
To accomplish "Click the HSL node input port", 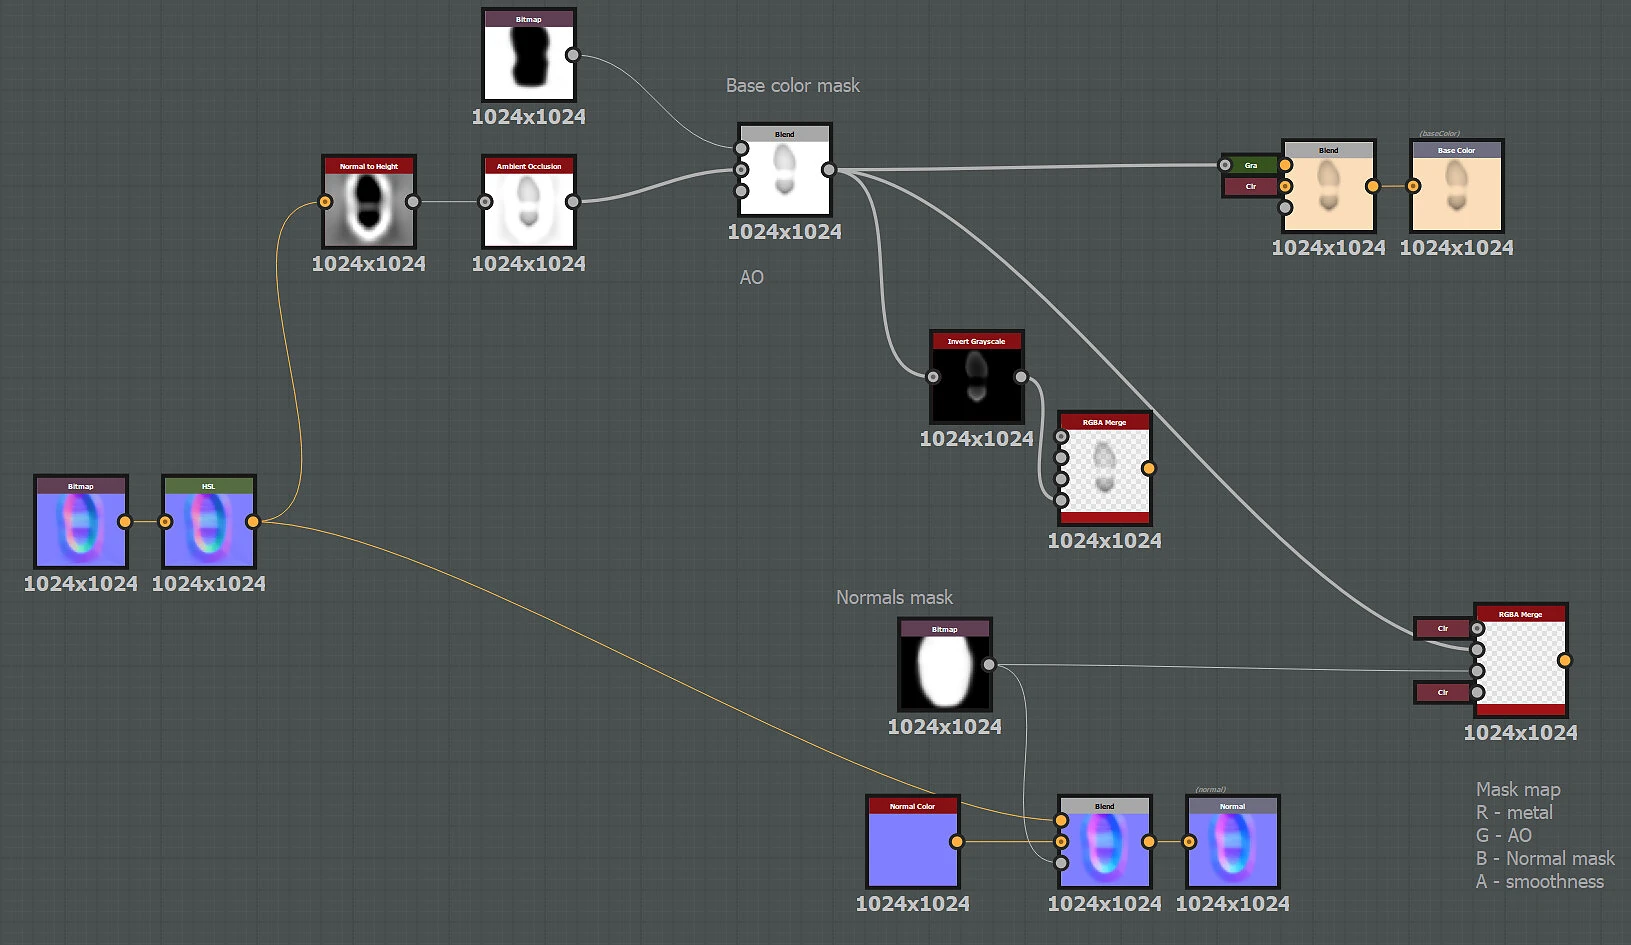I will [x=165, y=522].
